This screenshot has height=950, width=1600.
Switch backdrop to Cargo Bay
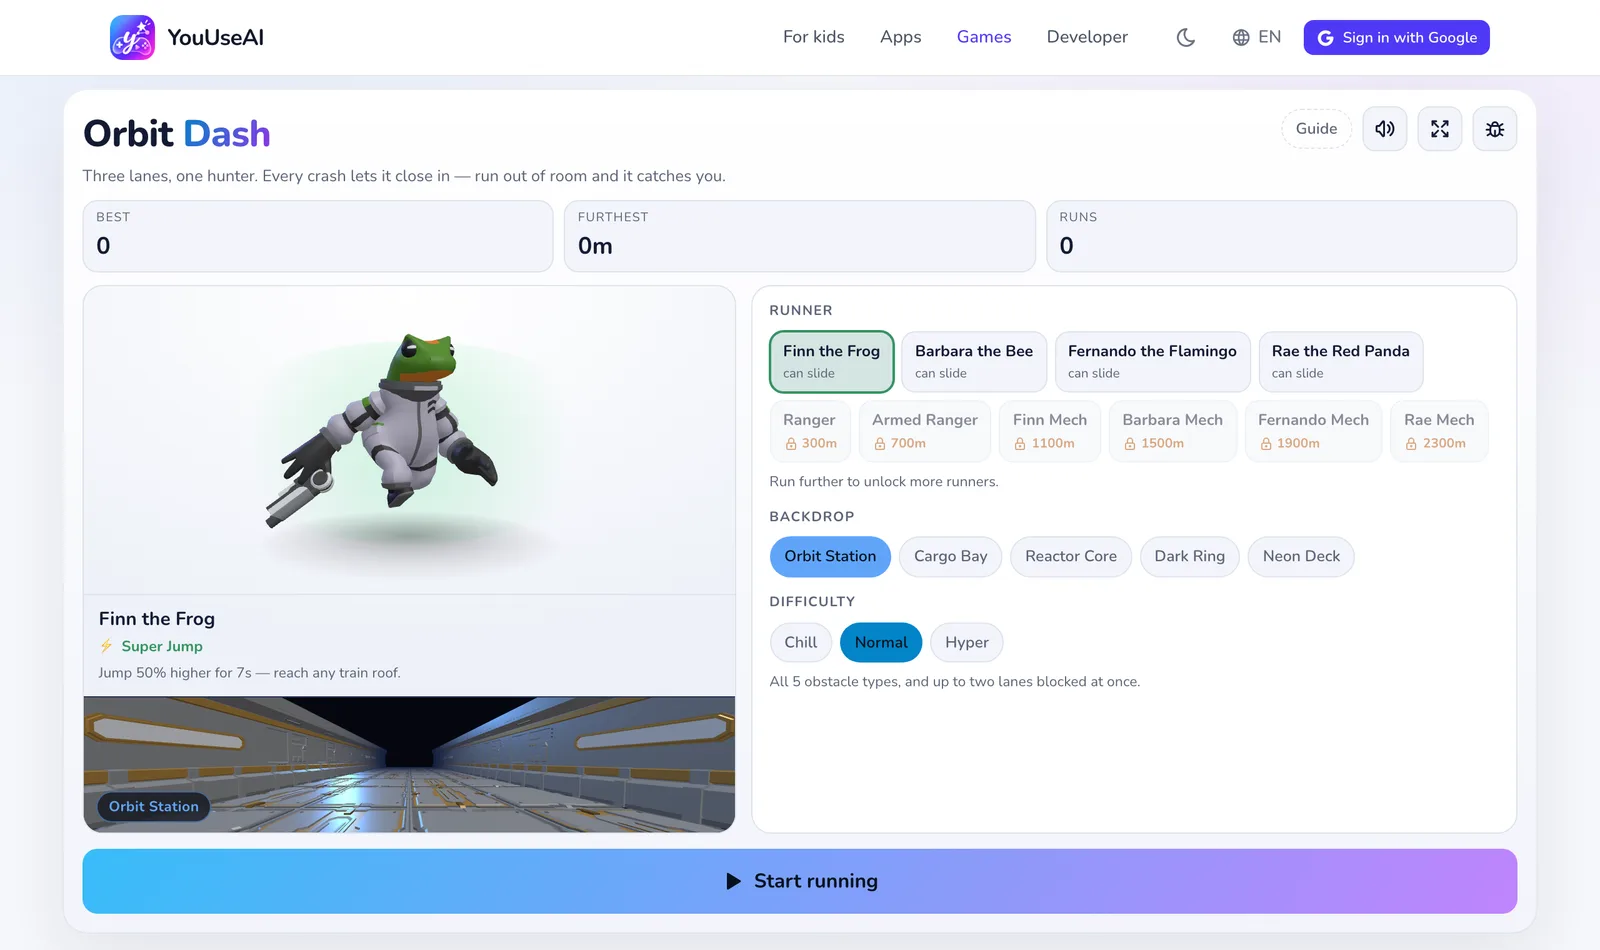coord(950,556)
